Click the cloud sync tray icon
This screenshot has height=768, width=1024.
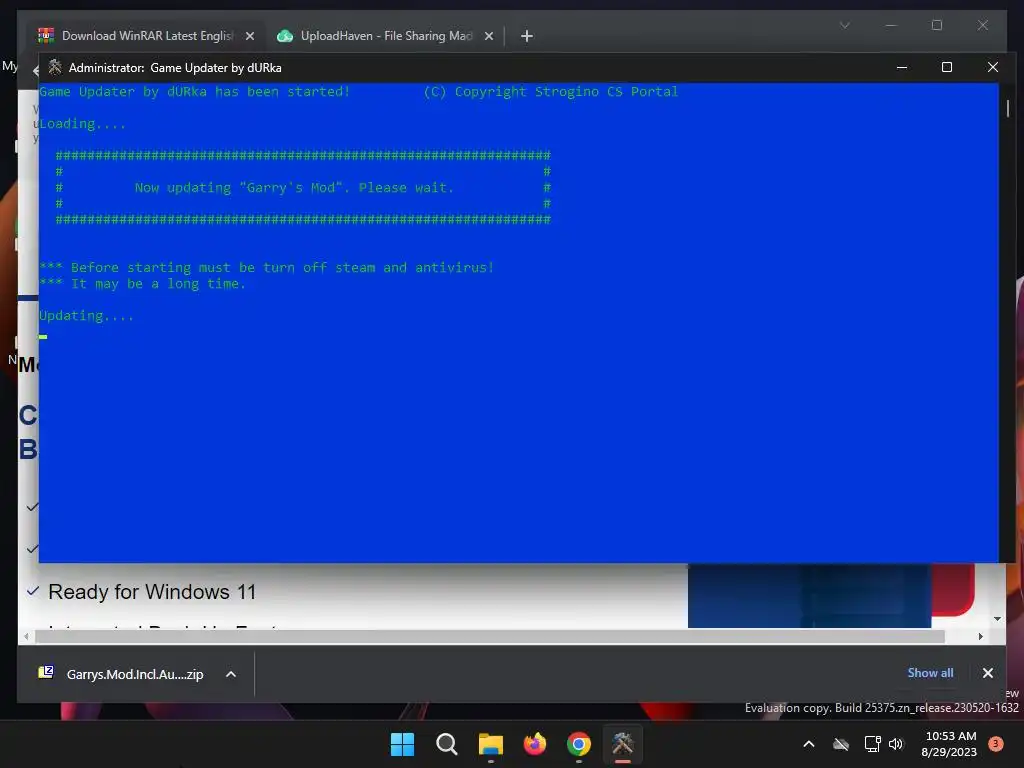click(841, 744)
